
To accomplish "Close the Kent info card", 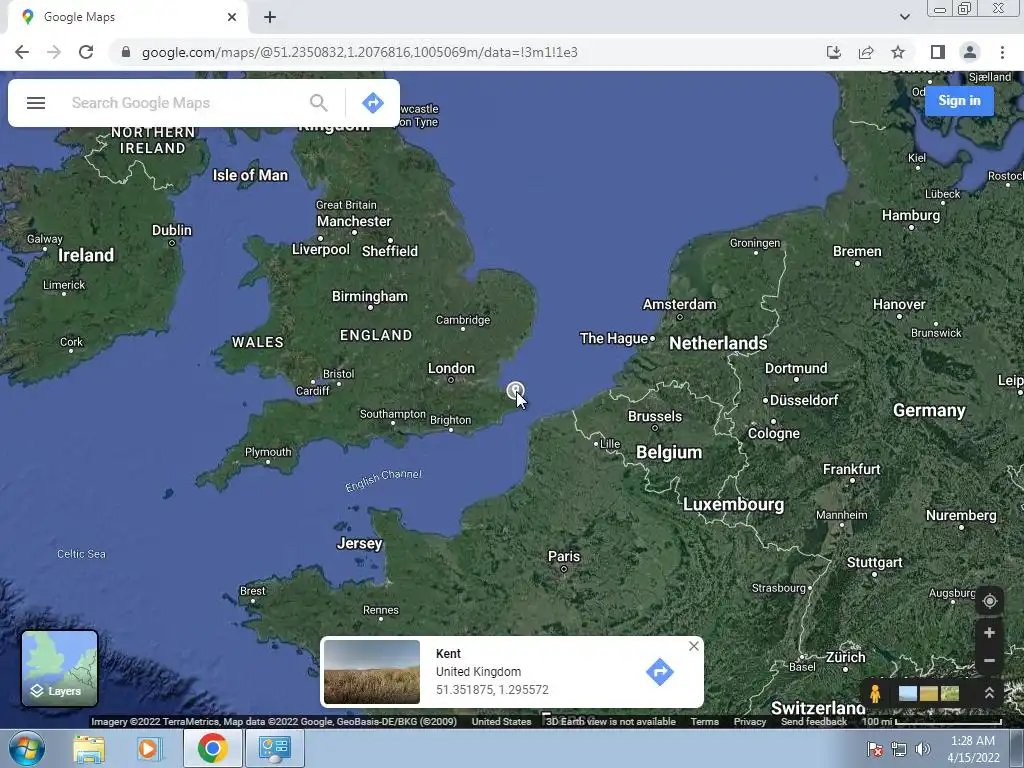I will (694, 646).
